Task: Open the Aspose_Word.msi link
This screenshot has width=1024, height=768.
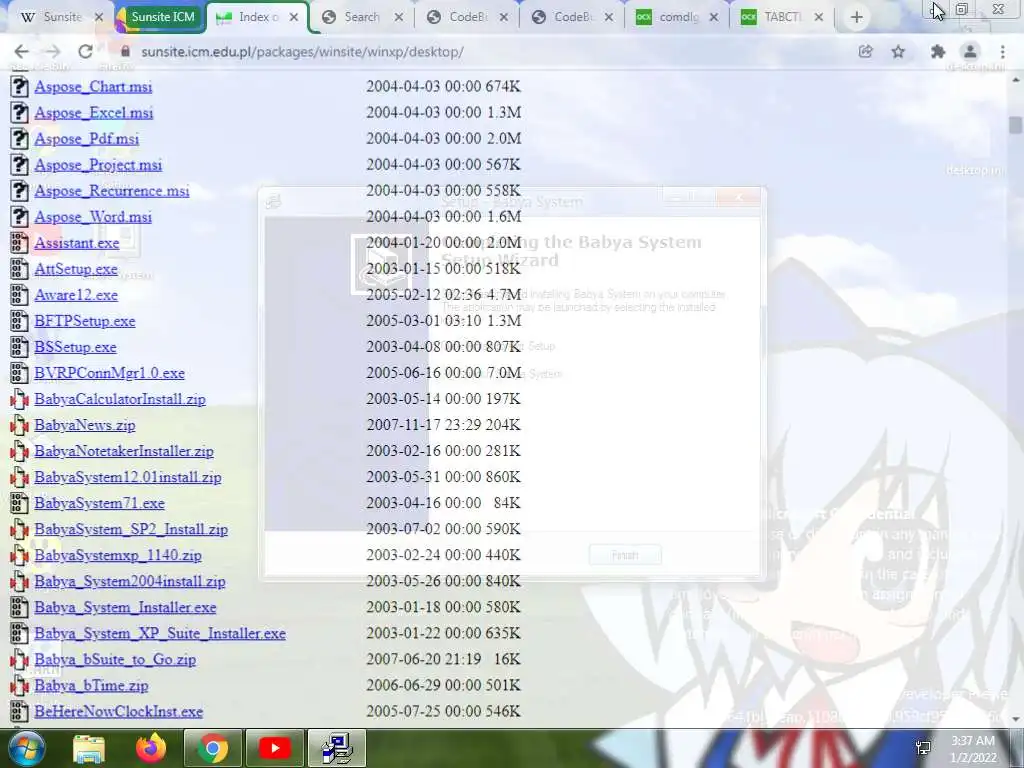Action: tap(93, 217)
